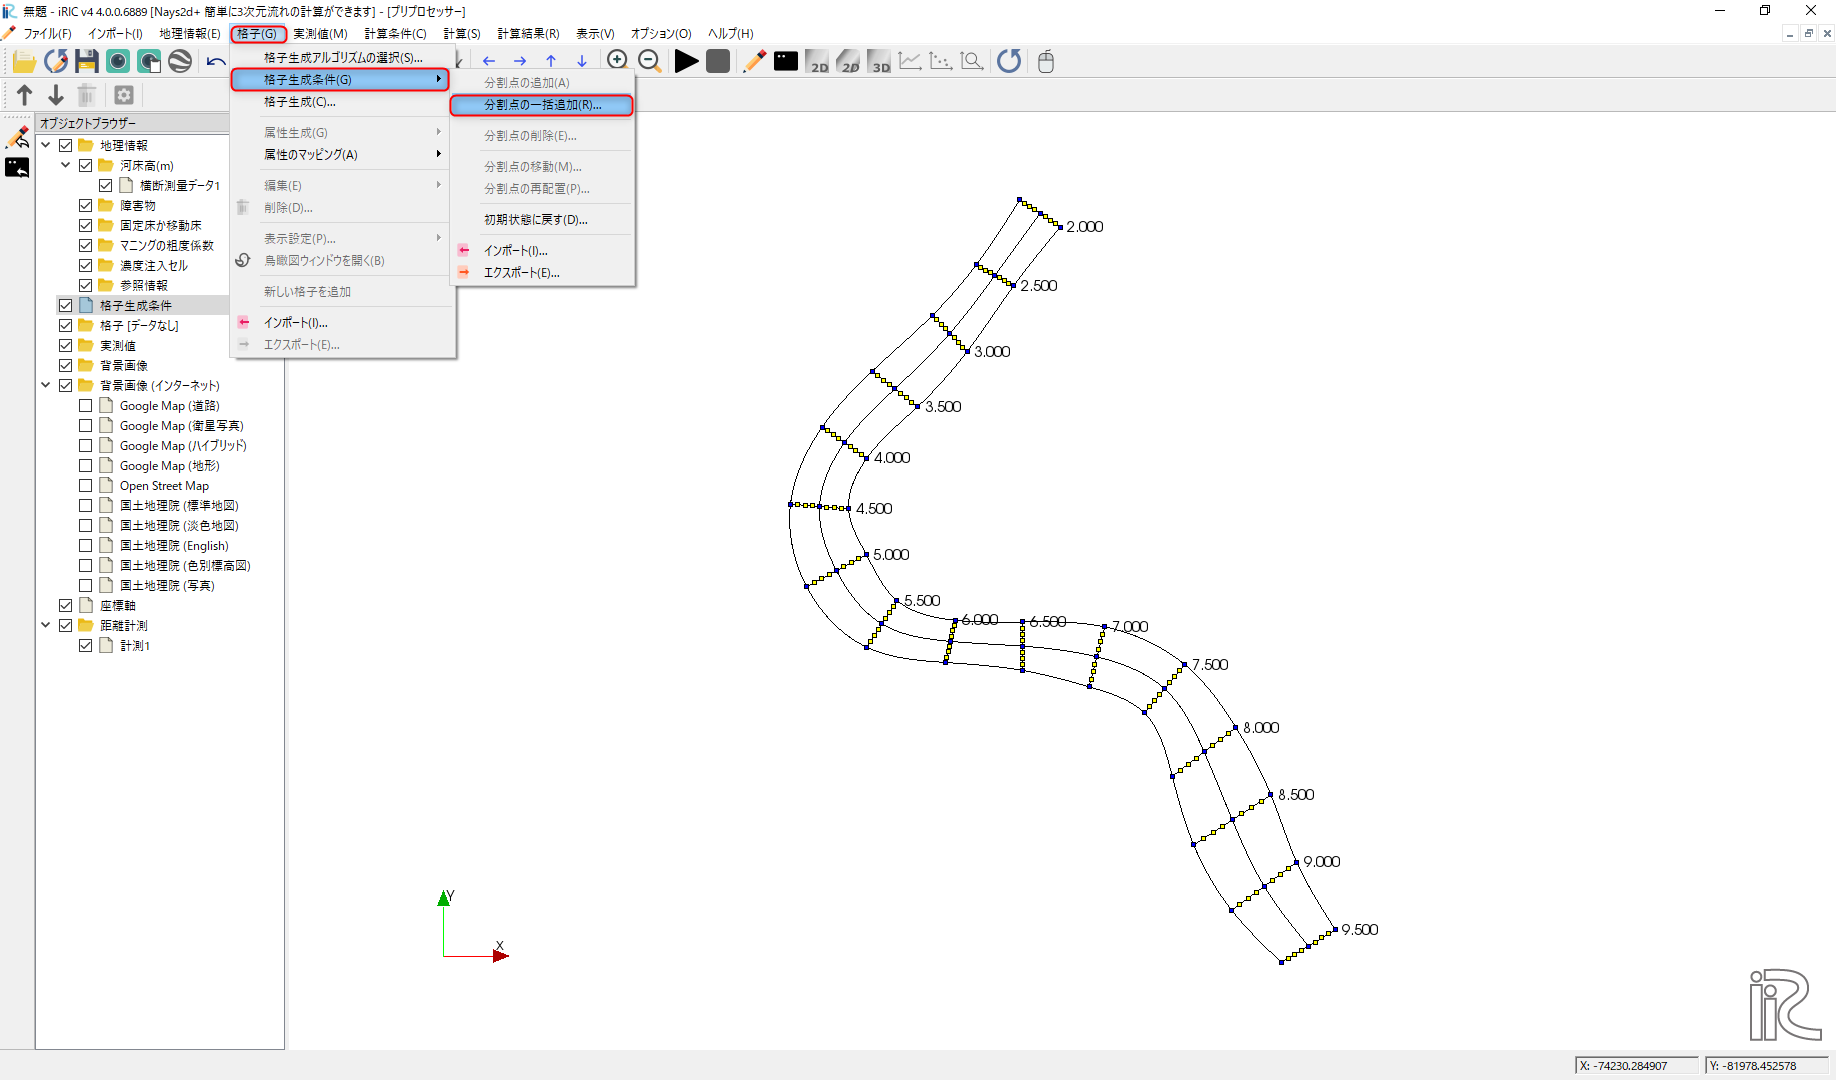Select the 計測1 tree item

coord(135,646)
